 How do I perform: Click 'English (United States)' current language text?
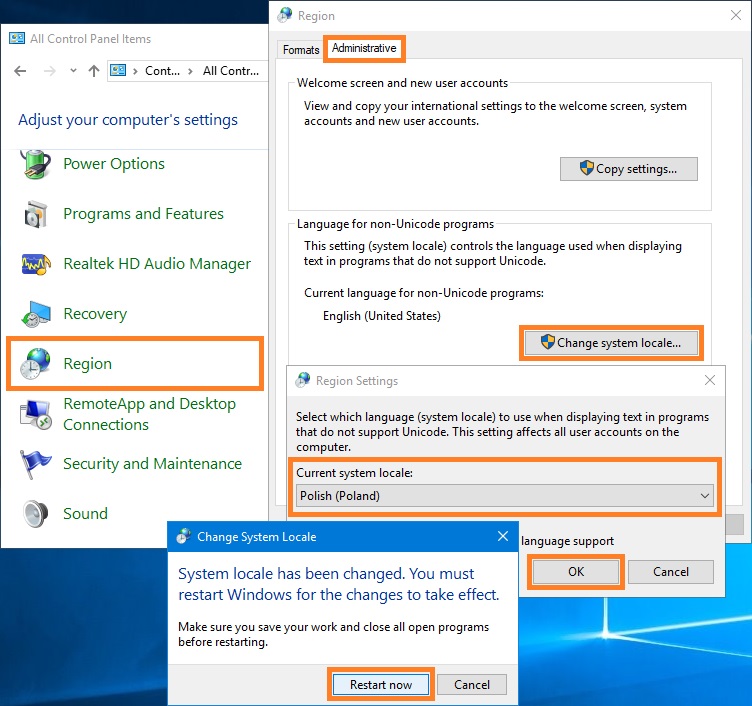click(382, 316)
